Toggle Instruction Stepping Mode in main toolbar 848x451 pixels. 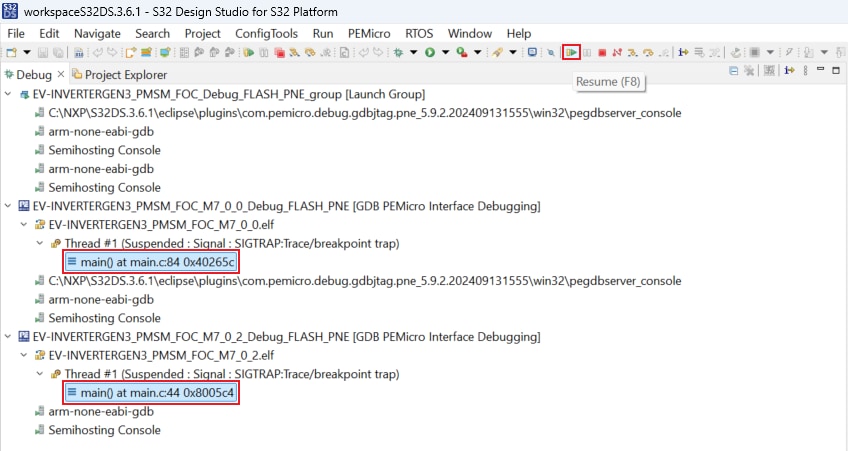[683, 52]
